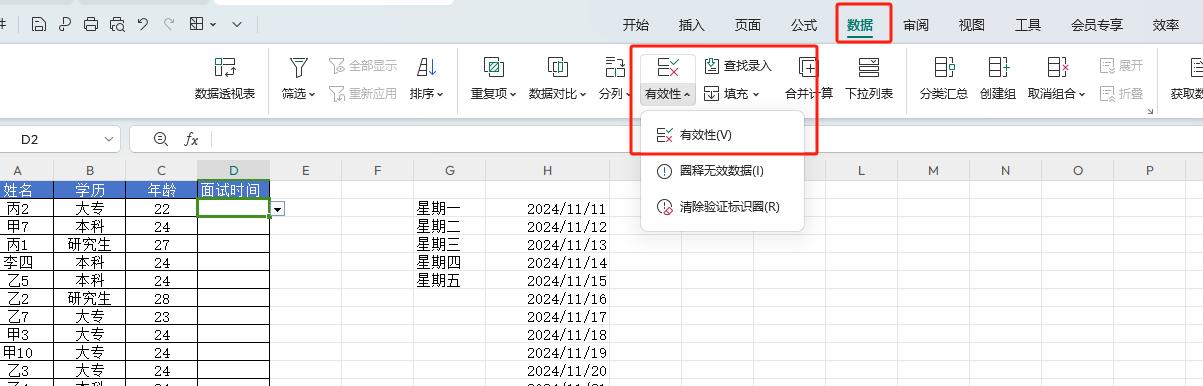Click the 取消组合 ungroup icon
Viewport: 1203px width, 386px height.
(x=1057, y=68)
